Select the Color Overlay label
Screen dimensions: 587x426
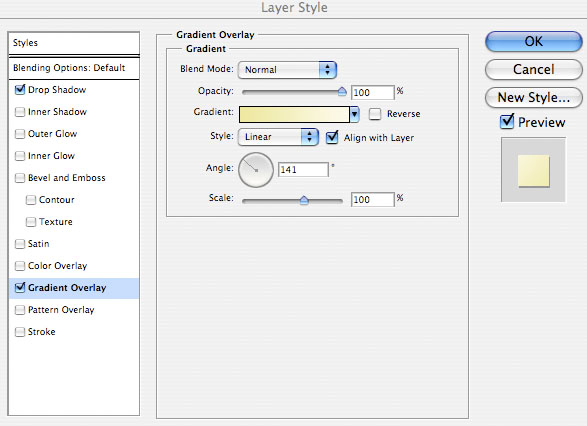click(57, 266)
